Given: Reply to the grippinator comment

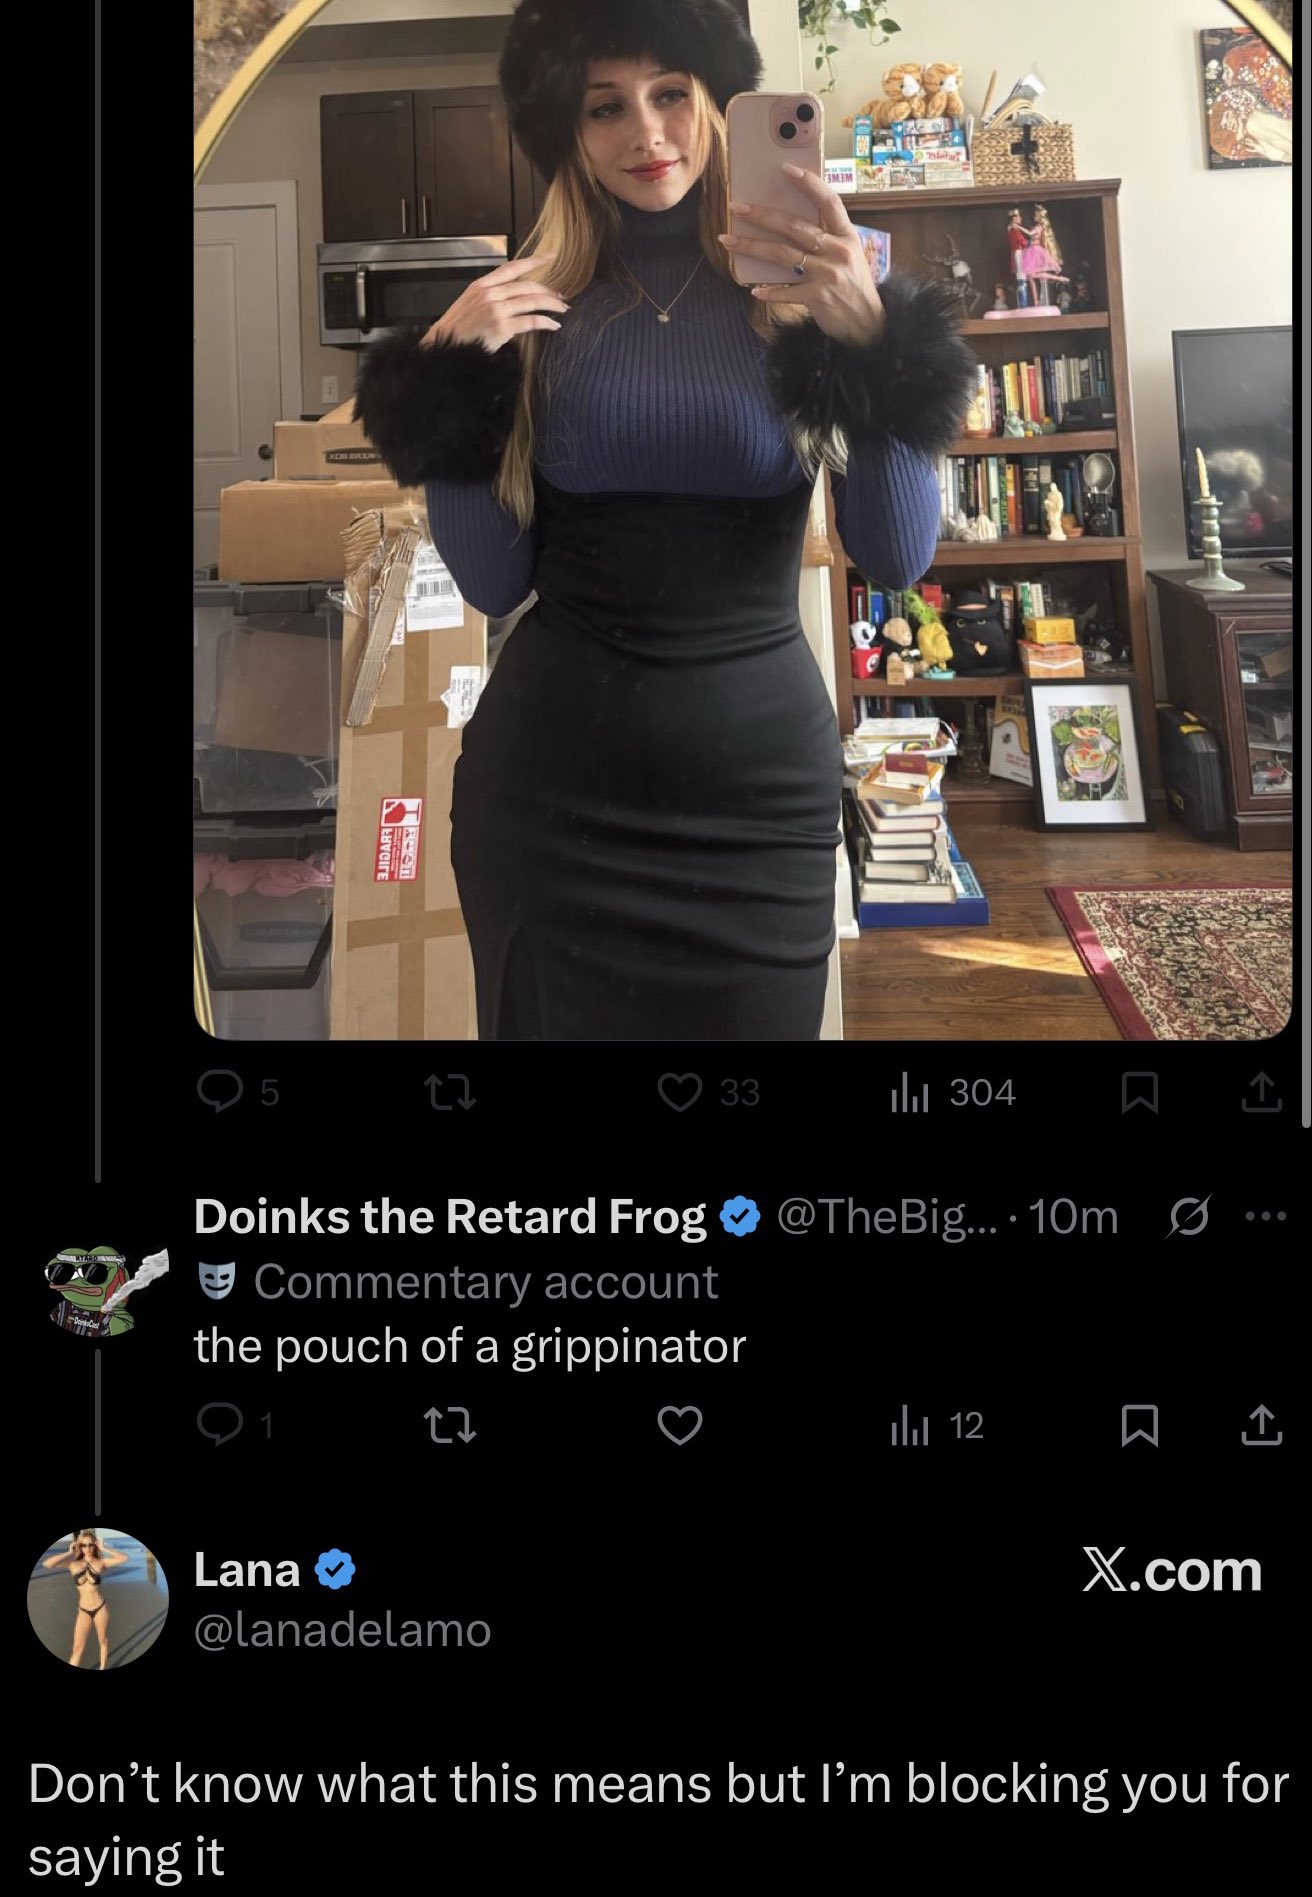Looking at the screenshot, I should coord(214,1425).
